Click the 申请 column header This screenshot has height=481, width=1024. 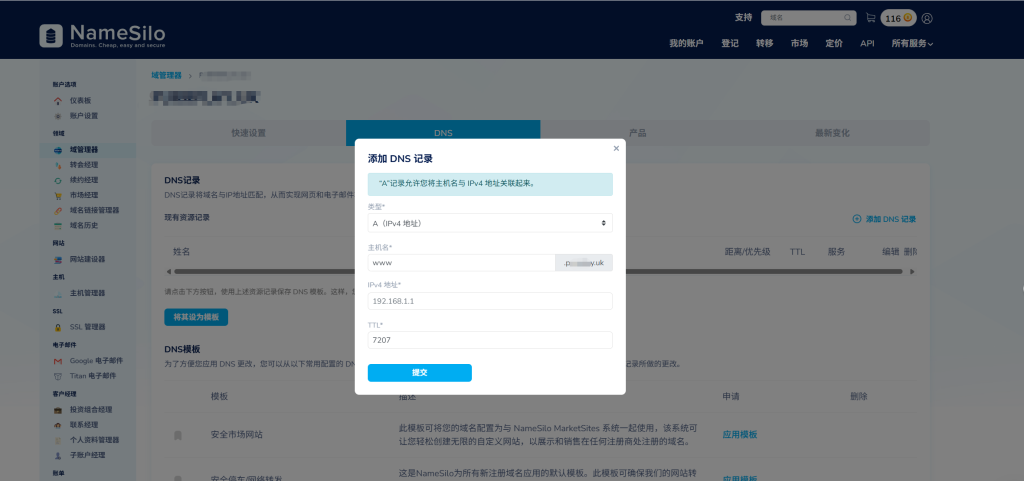731,397
